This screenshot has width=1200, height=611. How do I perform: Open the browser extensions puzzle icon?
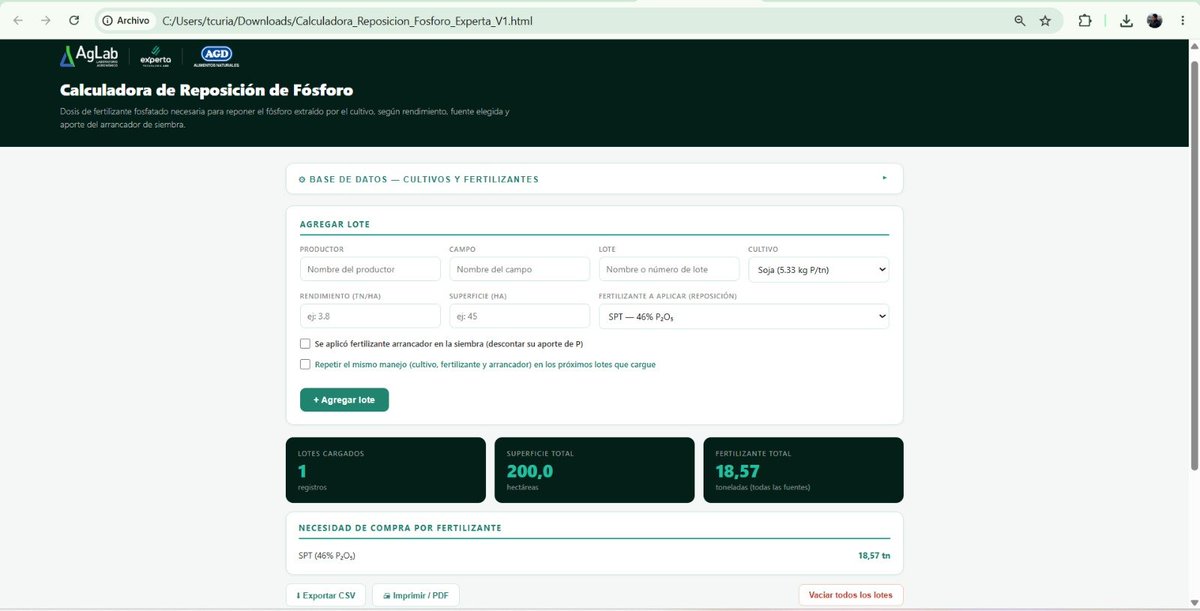[x=1085, y=20]
